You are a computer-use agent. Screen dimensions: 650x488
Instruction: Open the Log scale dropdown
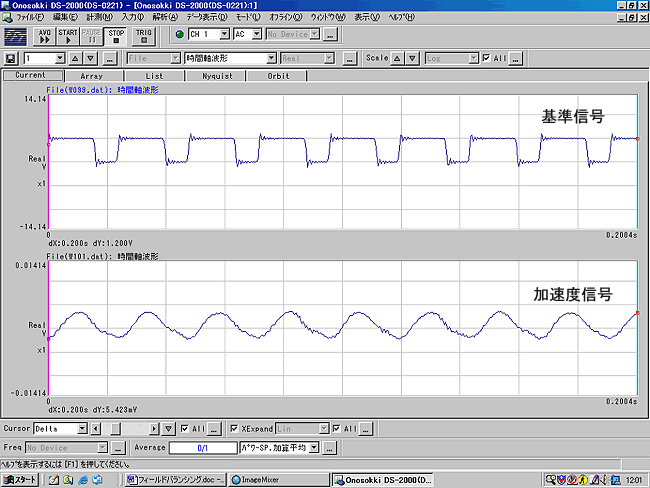pos(474,58)
